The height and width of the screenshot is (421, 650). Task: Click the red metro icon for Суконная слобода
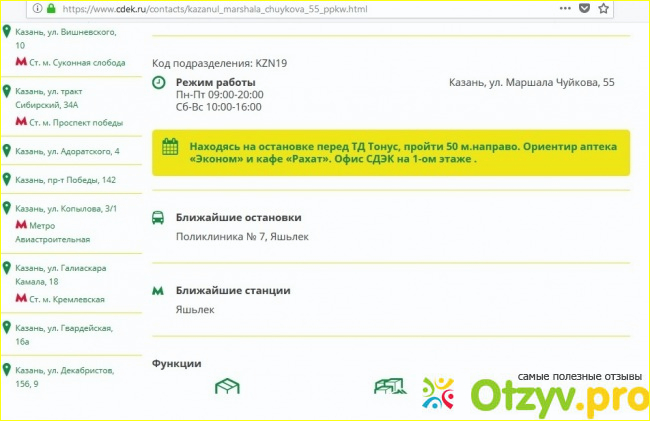pyautogui.click(x=21, y=62)
